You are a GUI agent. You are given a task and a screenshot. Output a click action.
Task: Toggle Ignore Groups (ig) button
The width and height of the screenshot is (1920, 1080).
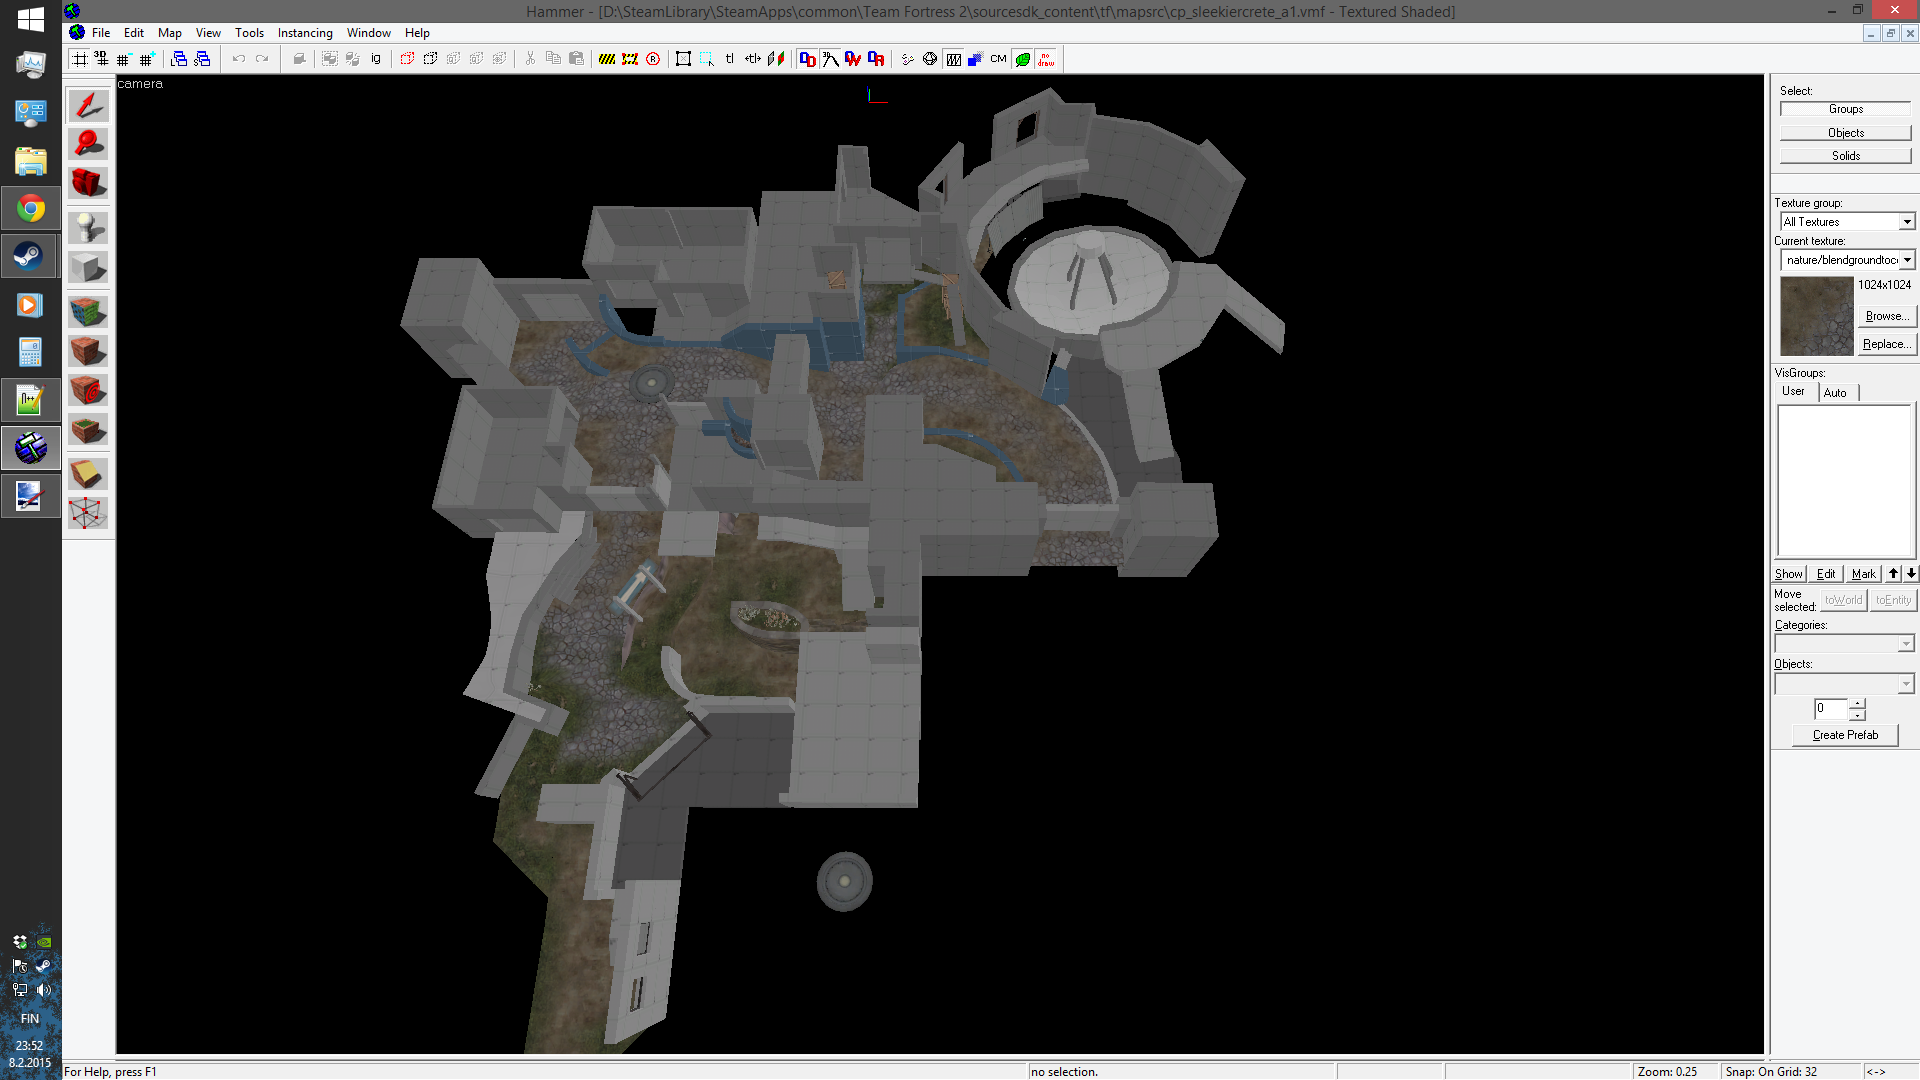[x=376, y=59]
